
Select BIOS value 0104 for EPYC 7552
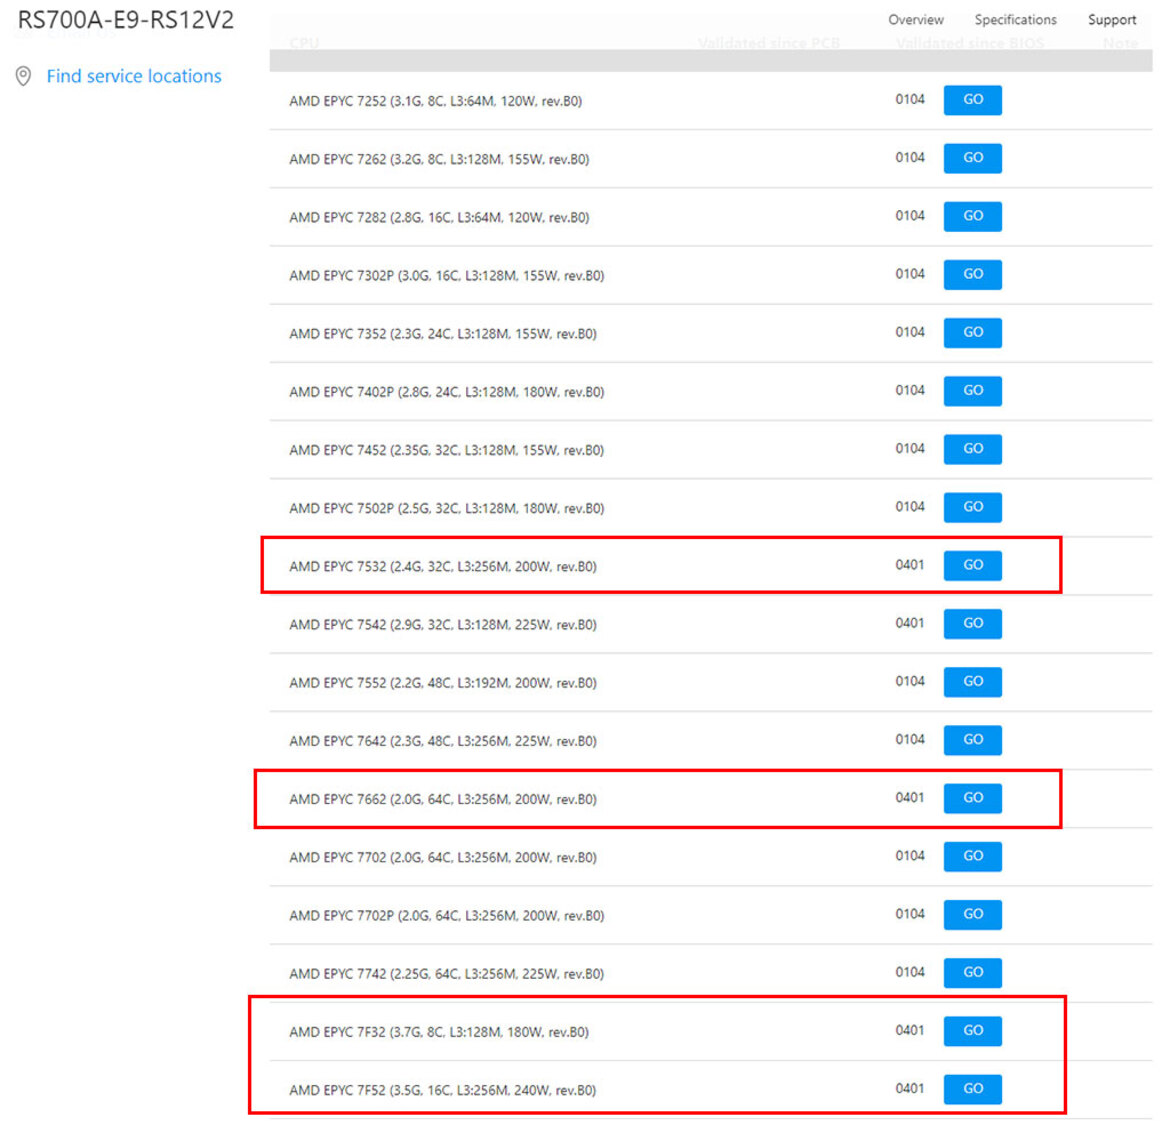point(910,681)
